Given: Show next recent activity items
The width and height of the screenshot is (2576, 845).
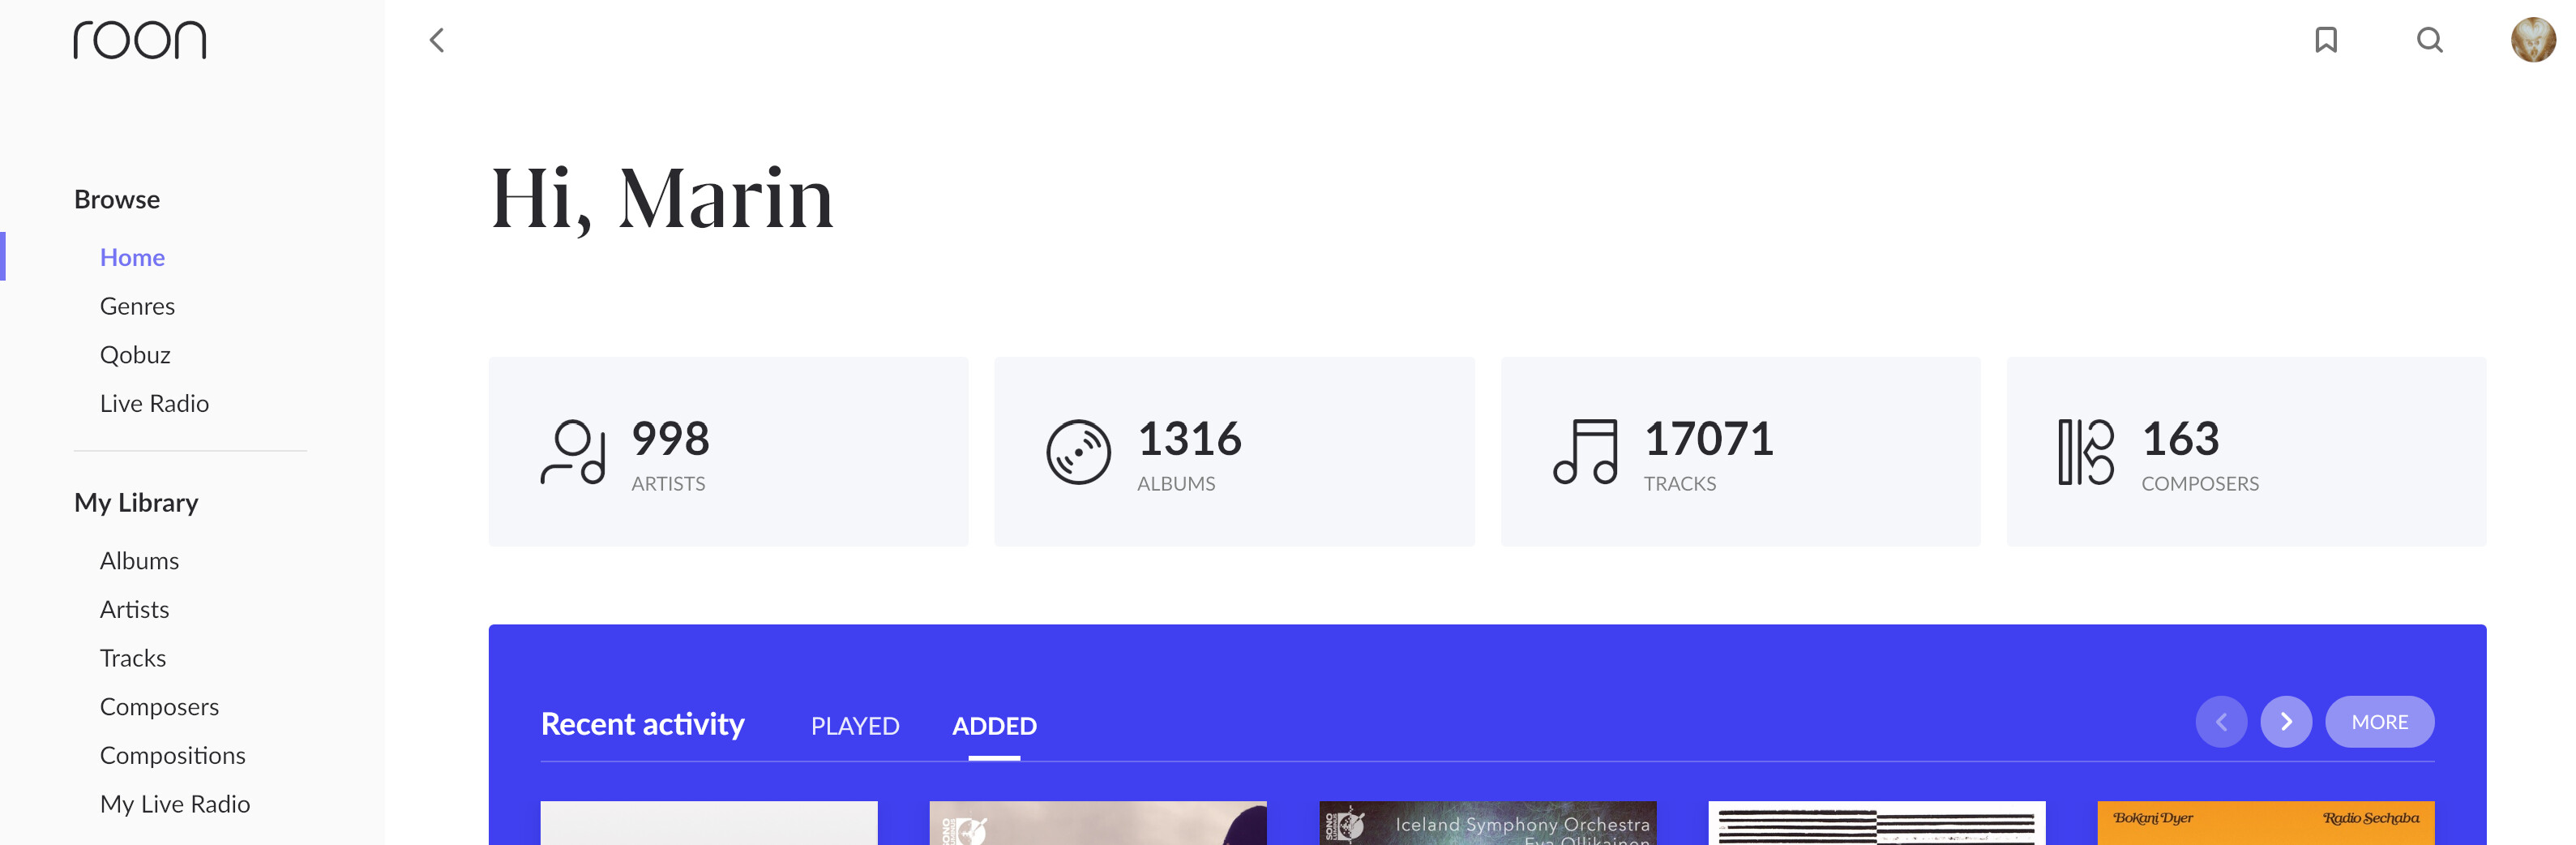Looking at the screenshot, I should 2286,722.
